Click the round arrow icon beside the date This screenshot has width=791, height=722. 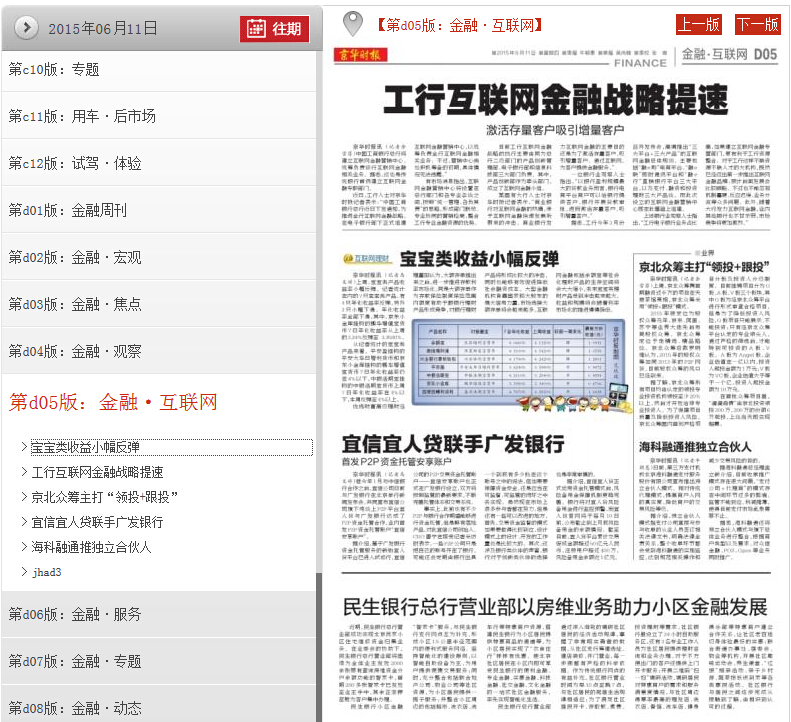[x=26, y=28]
